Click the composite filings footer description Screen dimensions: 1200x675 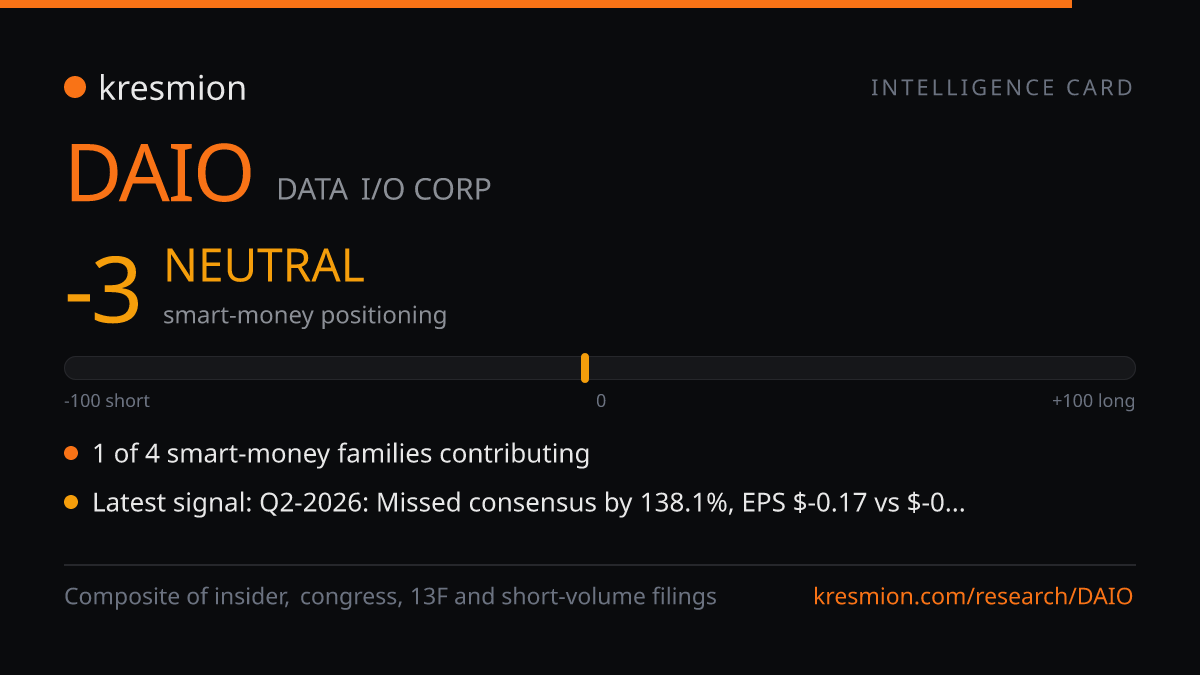[391, 597]
